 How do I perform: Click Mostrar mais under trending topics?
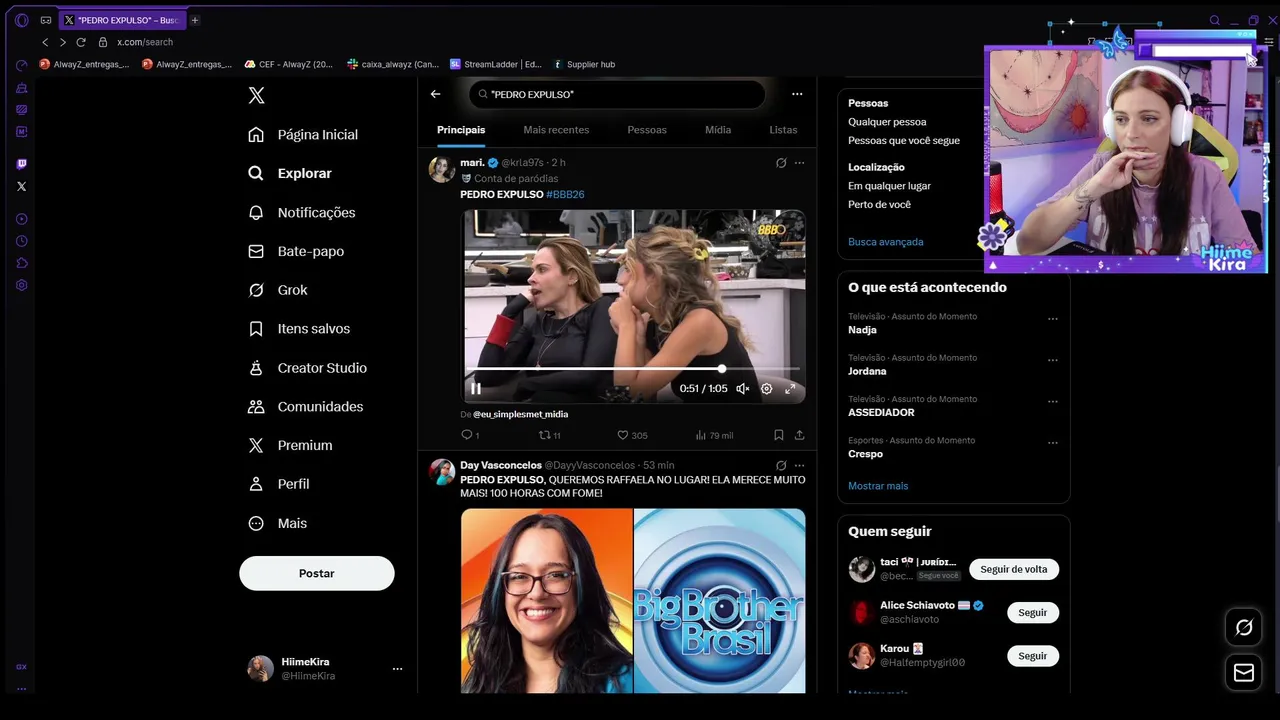coord(878,486)
